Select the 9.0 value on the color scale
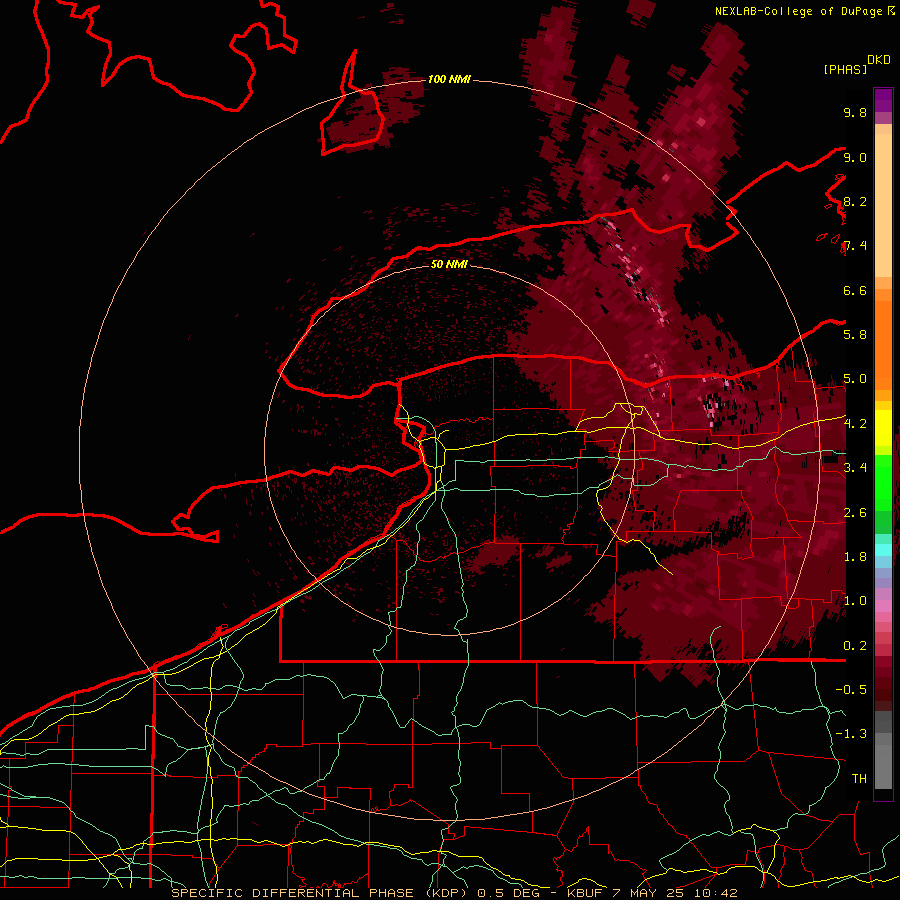Screen dimensions: 900x900 (x=855, y=157)
